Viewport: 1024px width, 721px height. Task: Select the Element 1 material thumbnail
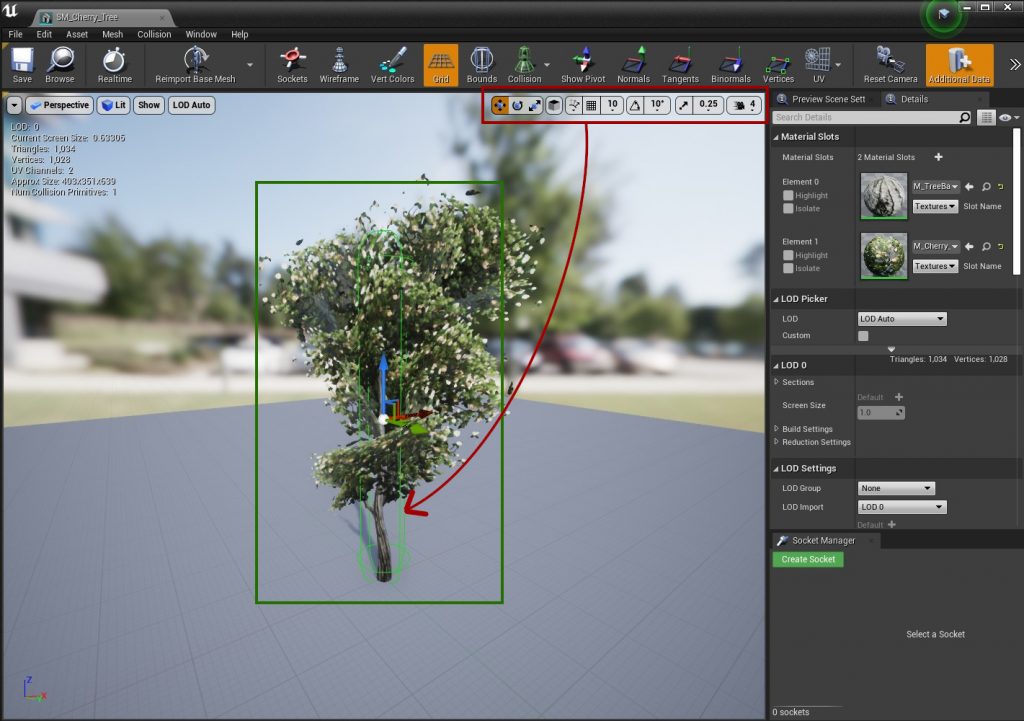884,256
